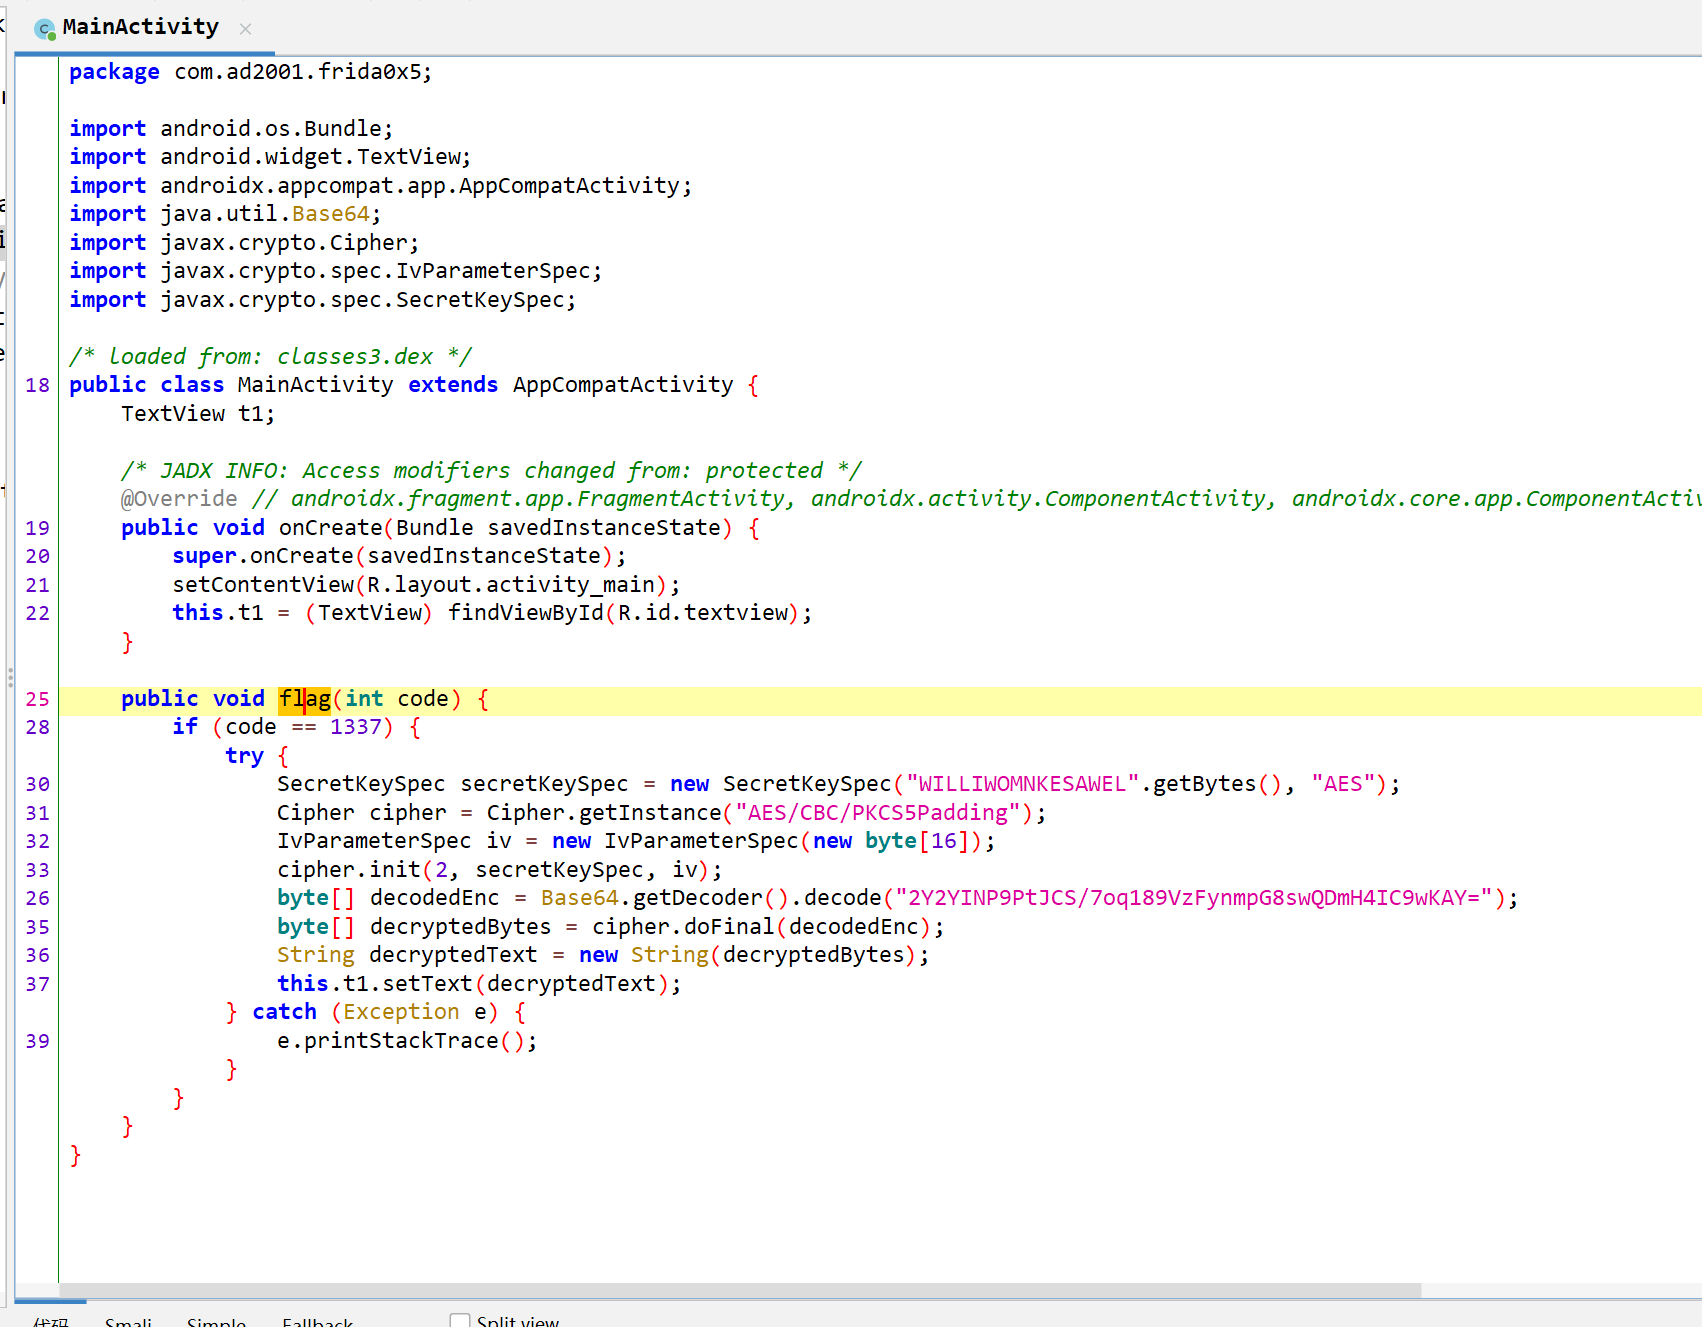Click Base64 in java.util import
This screenshot has height=1327, width=1702.
(x=331, y=214)
